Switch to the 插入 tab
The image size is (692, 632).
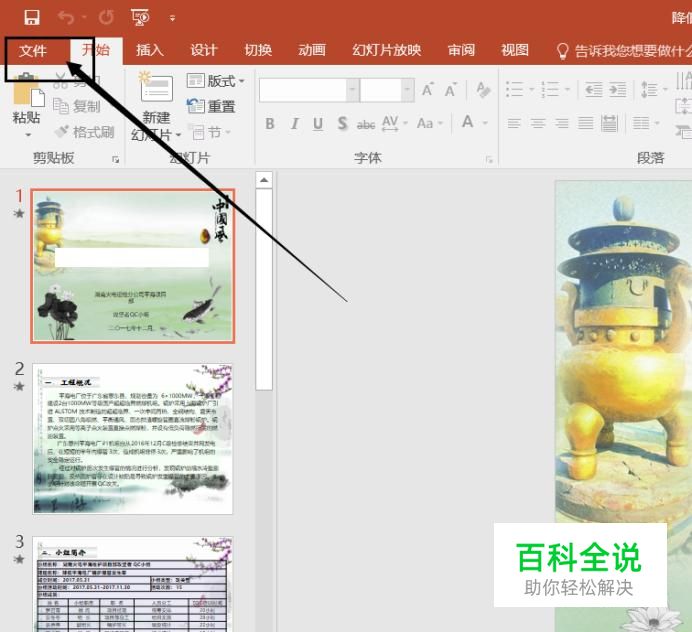[x=150, y=50]
